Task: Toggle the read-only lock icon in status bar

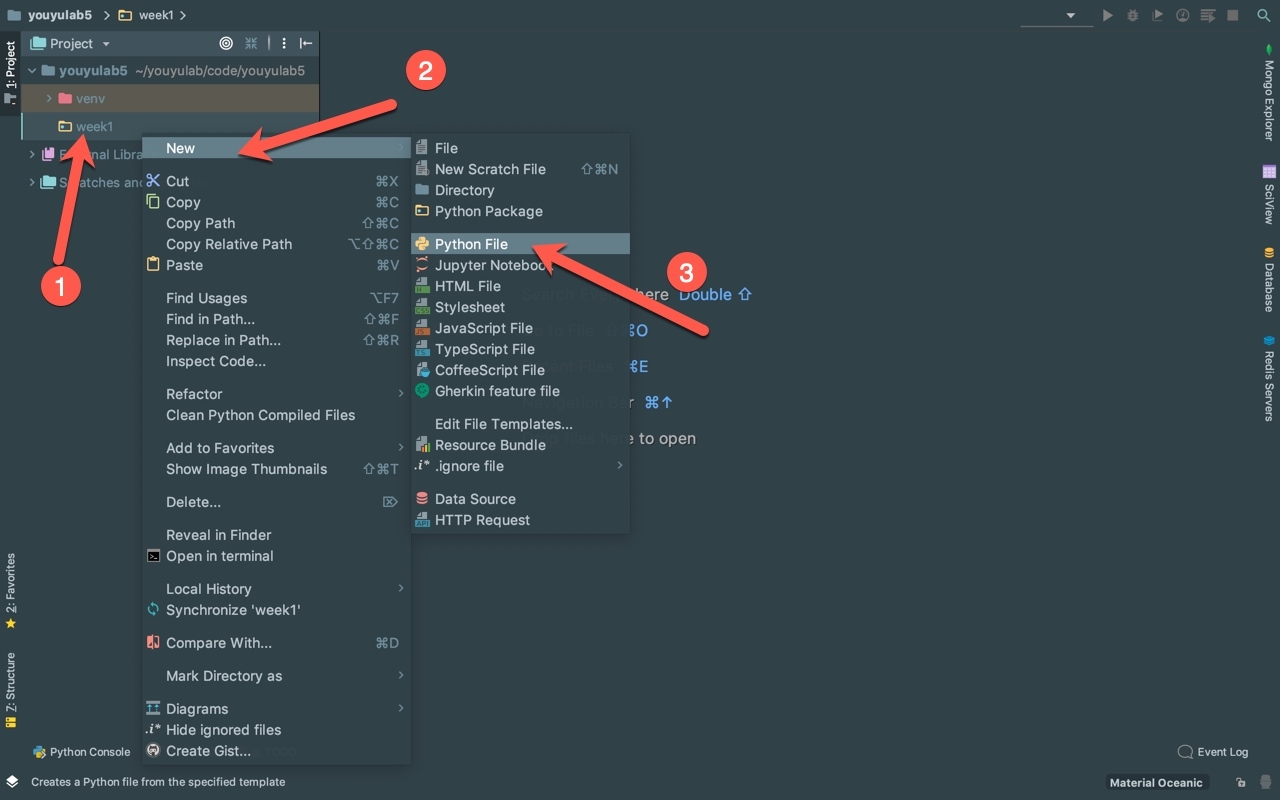Action: coord(1240,782)
